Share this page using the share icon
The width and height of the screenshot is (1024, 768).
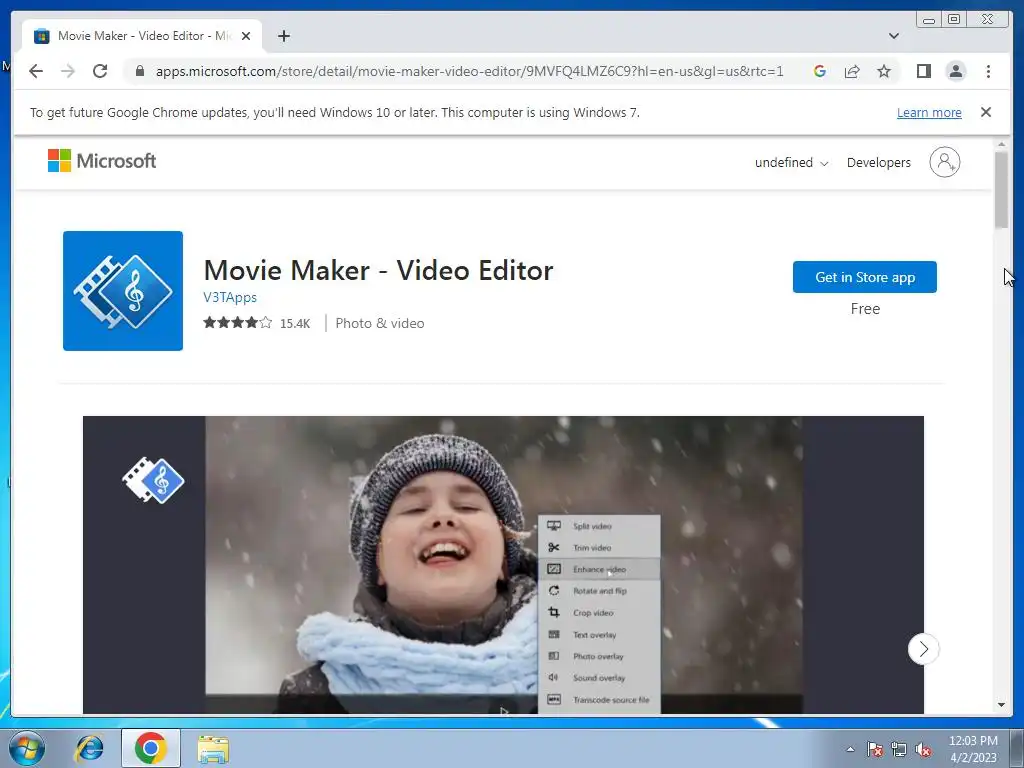[852, 71]
